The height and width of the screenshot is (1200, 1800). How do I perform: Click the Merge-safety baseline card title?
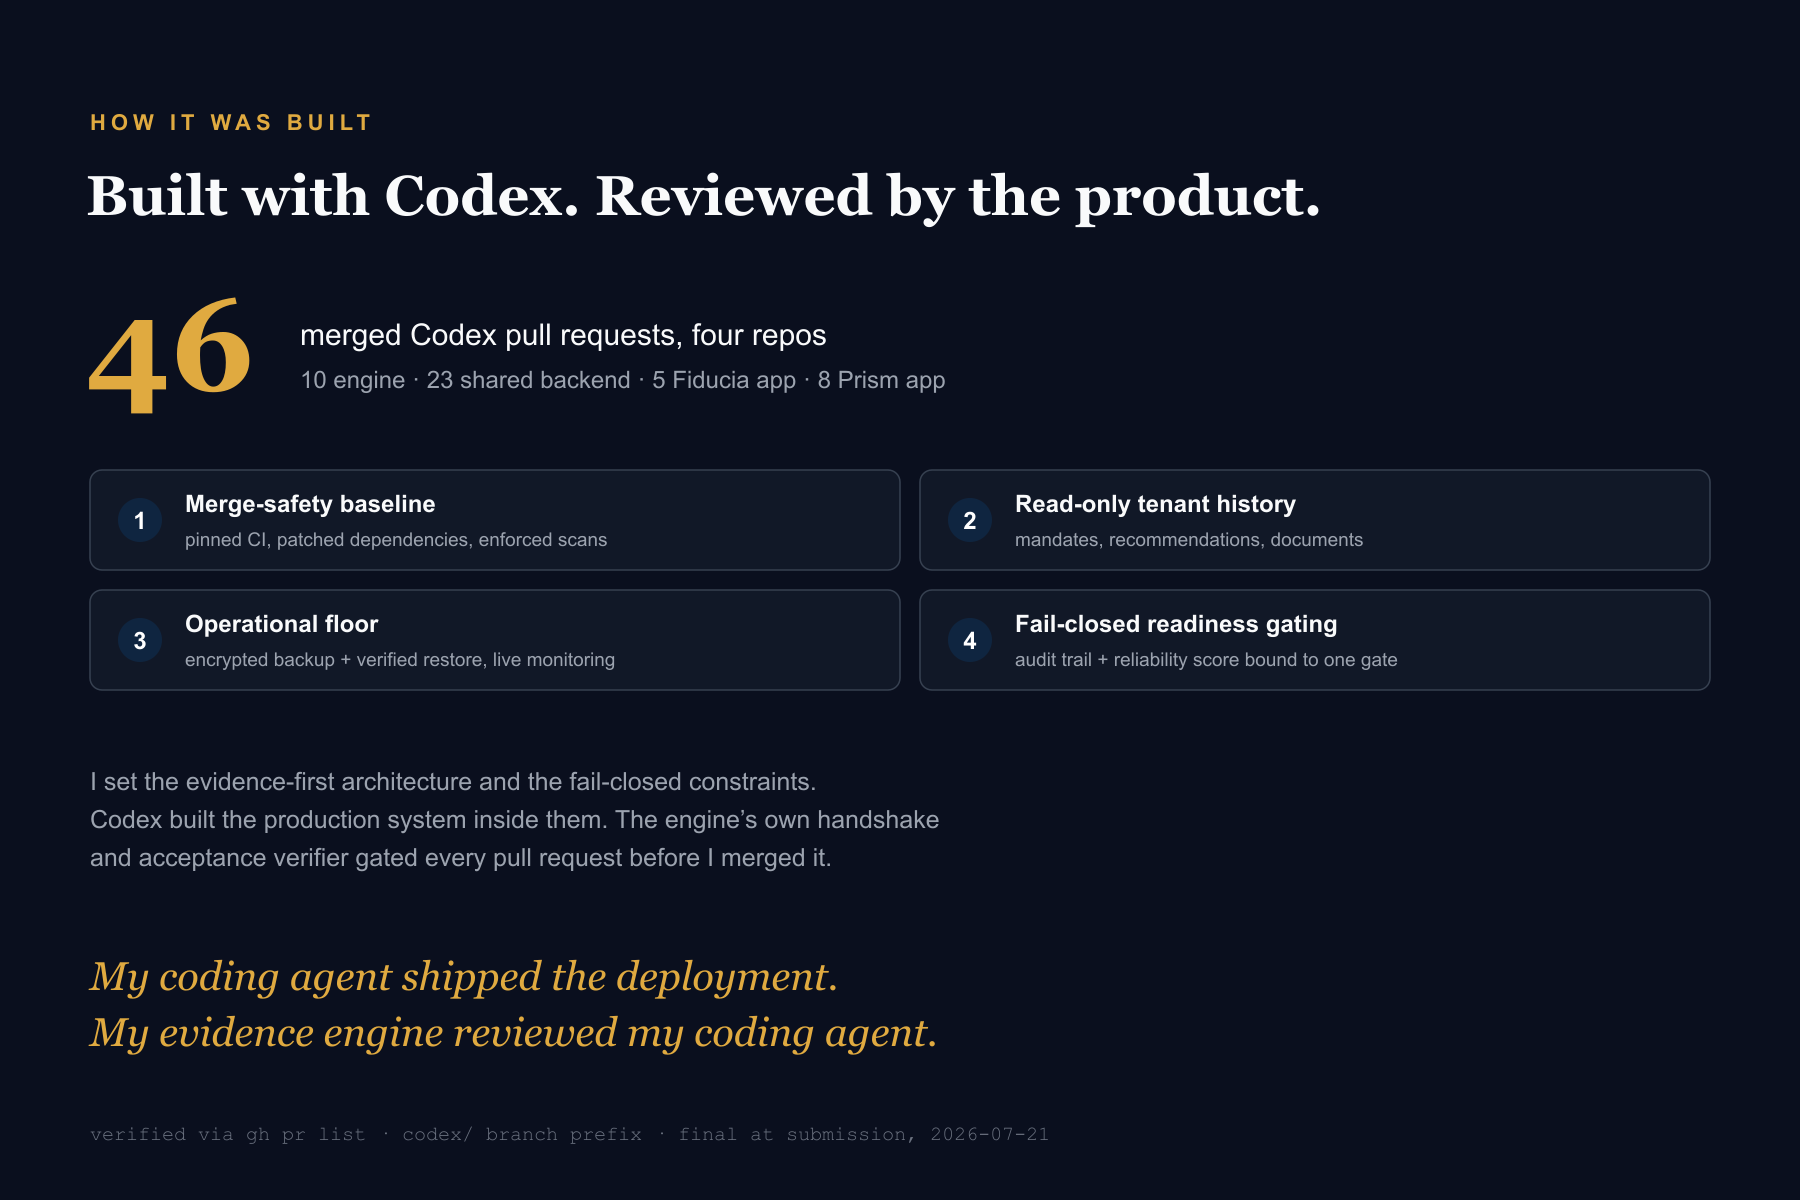[310, 504]
